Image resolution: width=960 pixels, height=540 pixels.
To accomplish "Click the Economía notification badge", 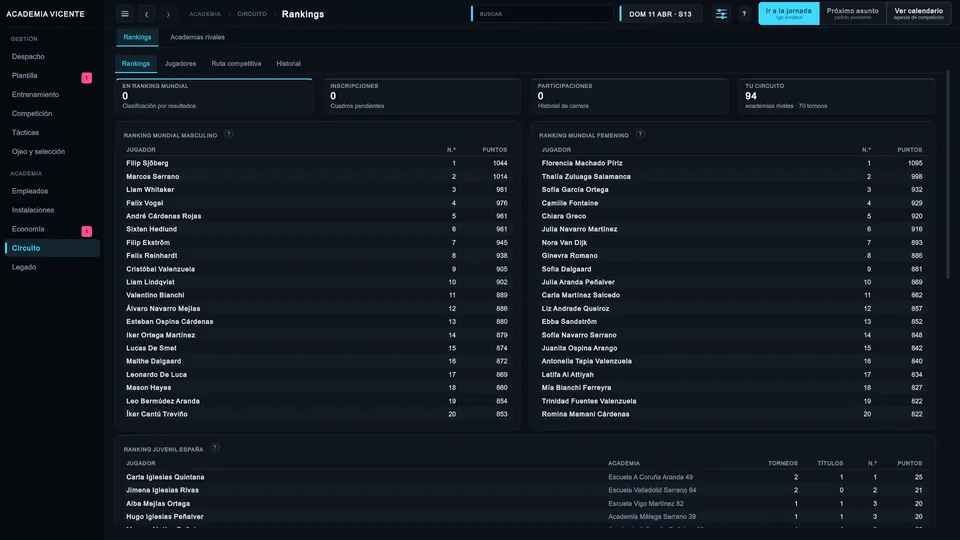I will click(x=86, y=231).
